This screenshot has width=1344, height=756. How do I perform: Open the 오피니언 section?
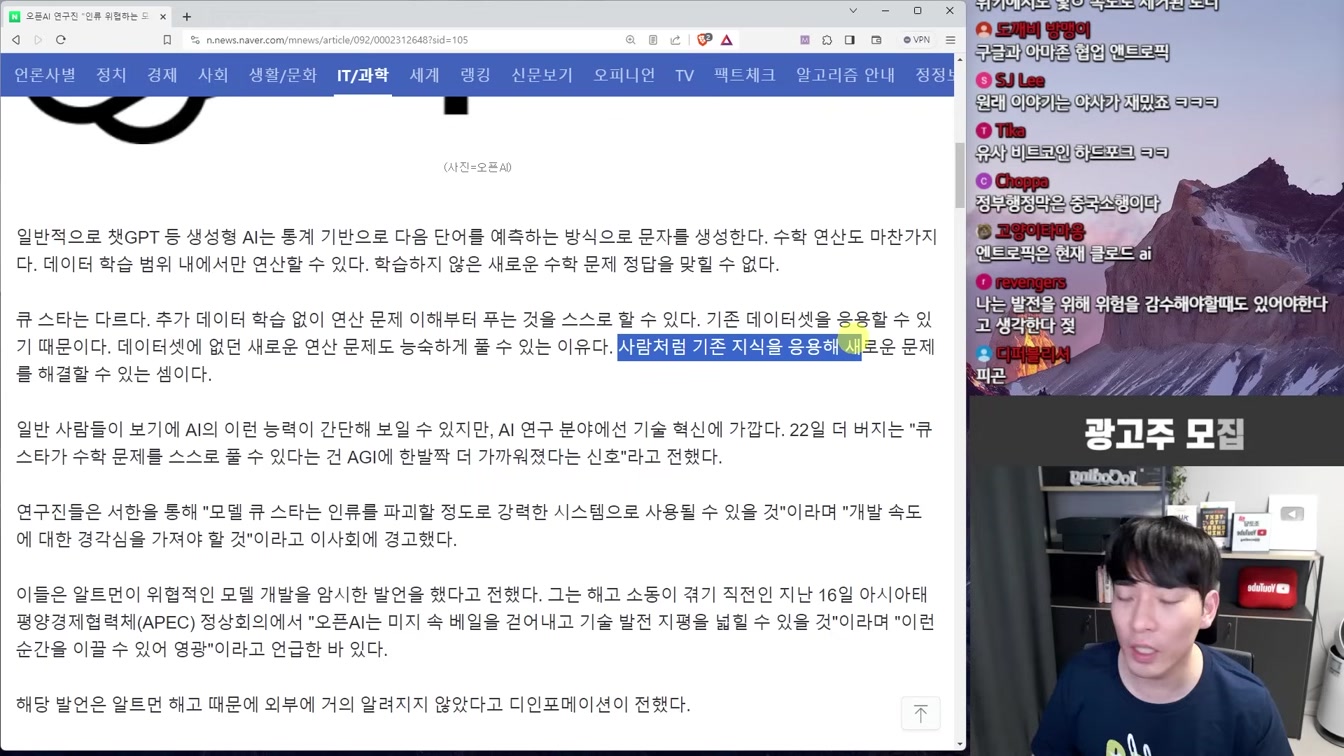click(x=624, y=75)
